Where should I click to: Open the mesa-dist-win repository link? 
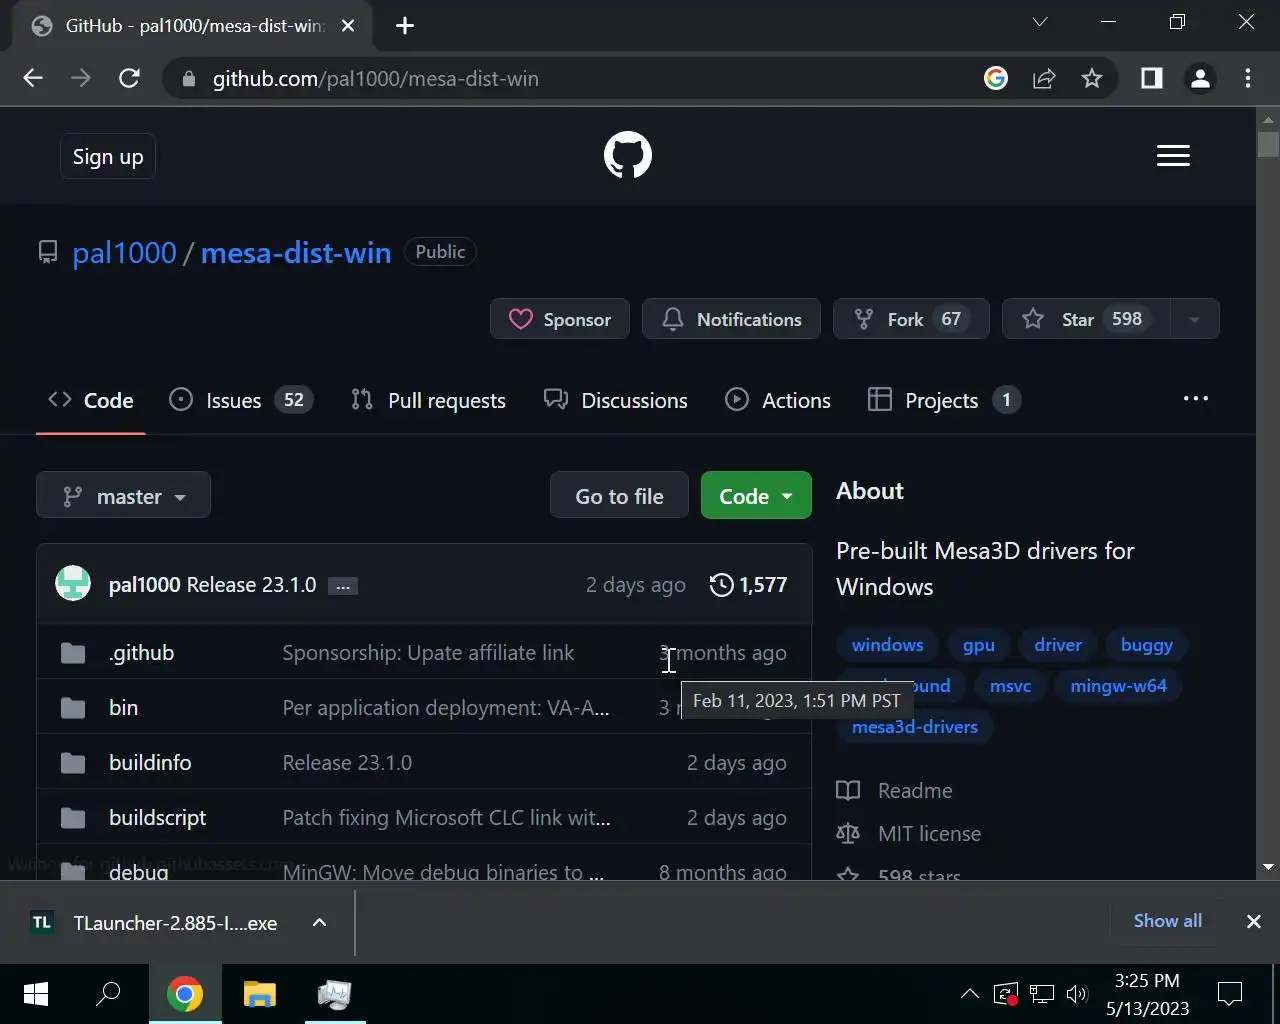[296, 253]
